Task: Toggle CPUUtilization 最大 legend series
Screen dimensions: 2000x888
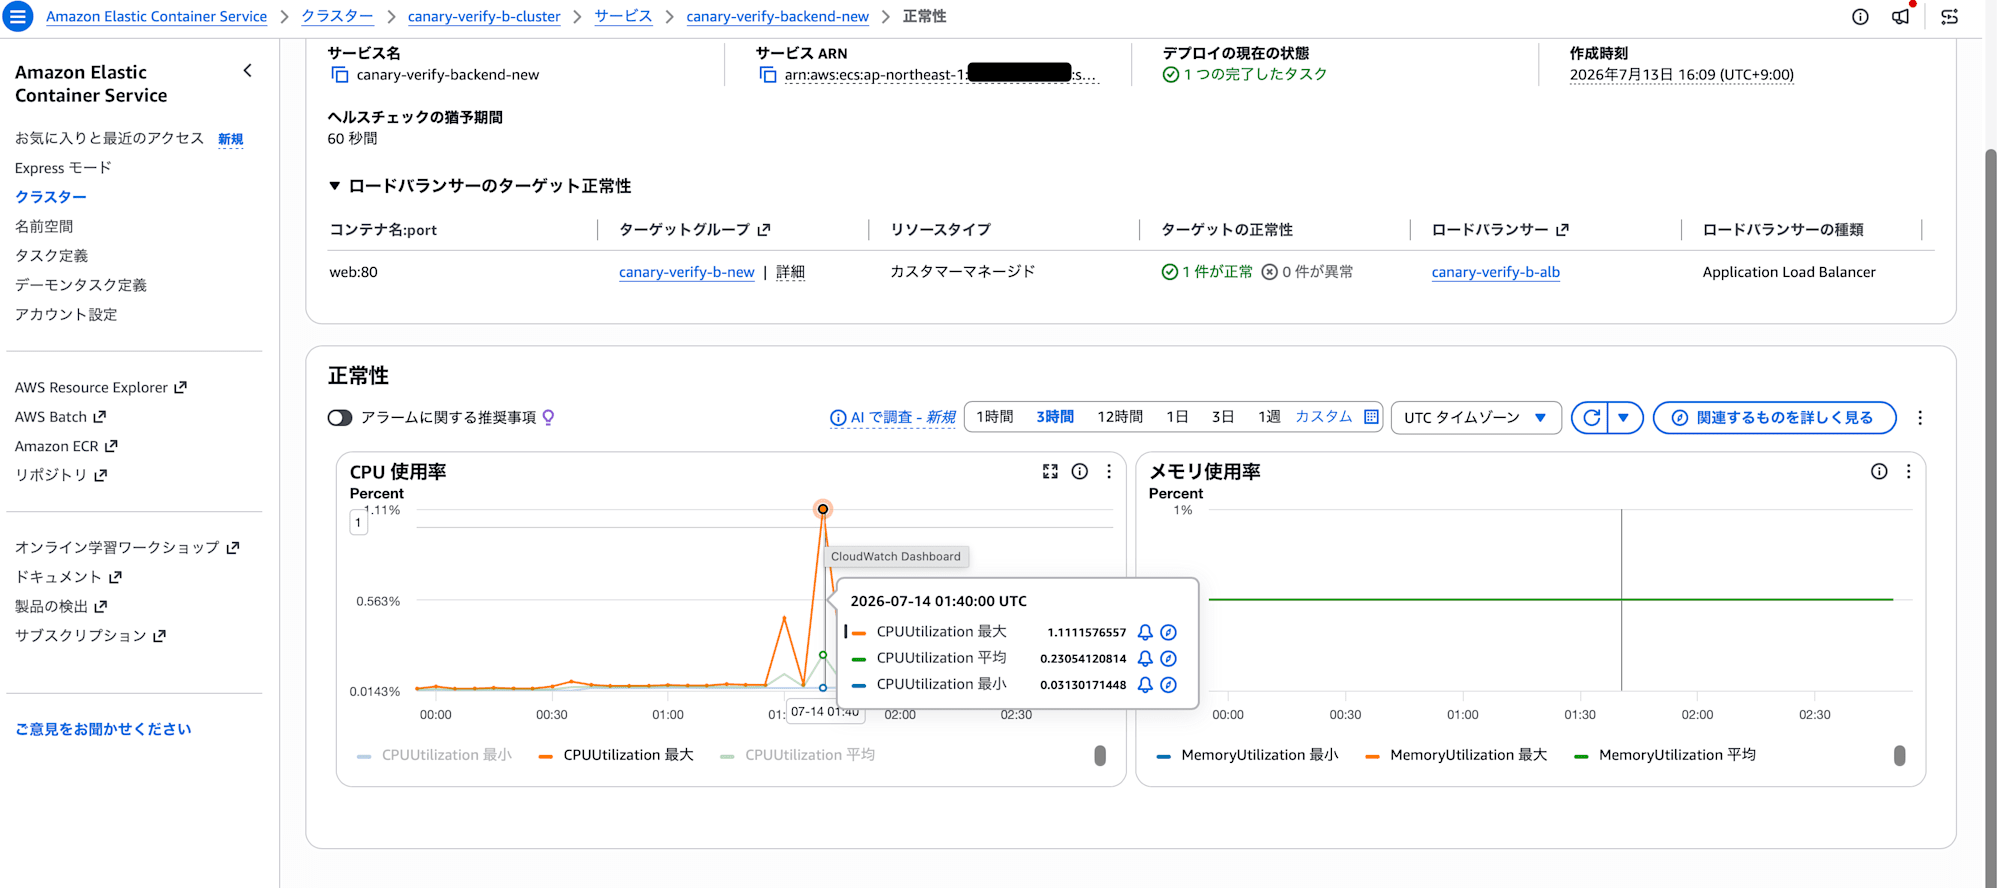Action: coord(615,755)
